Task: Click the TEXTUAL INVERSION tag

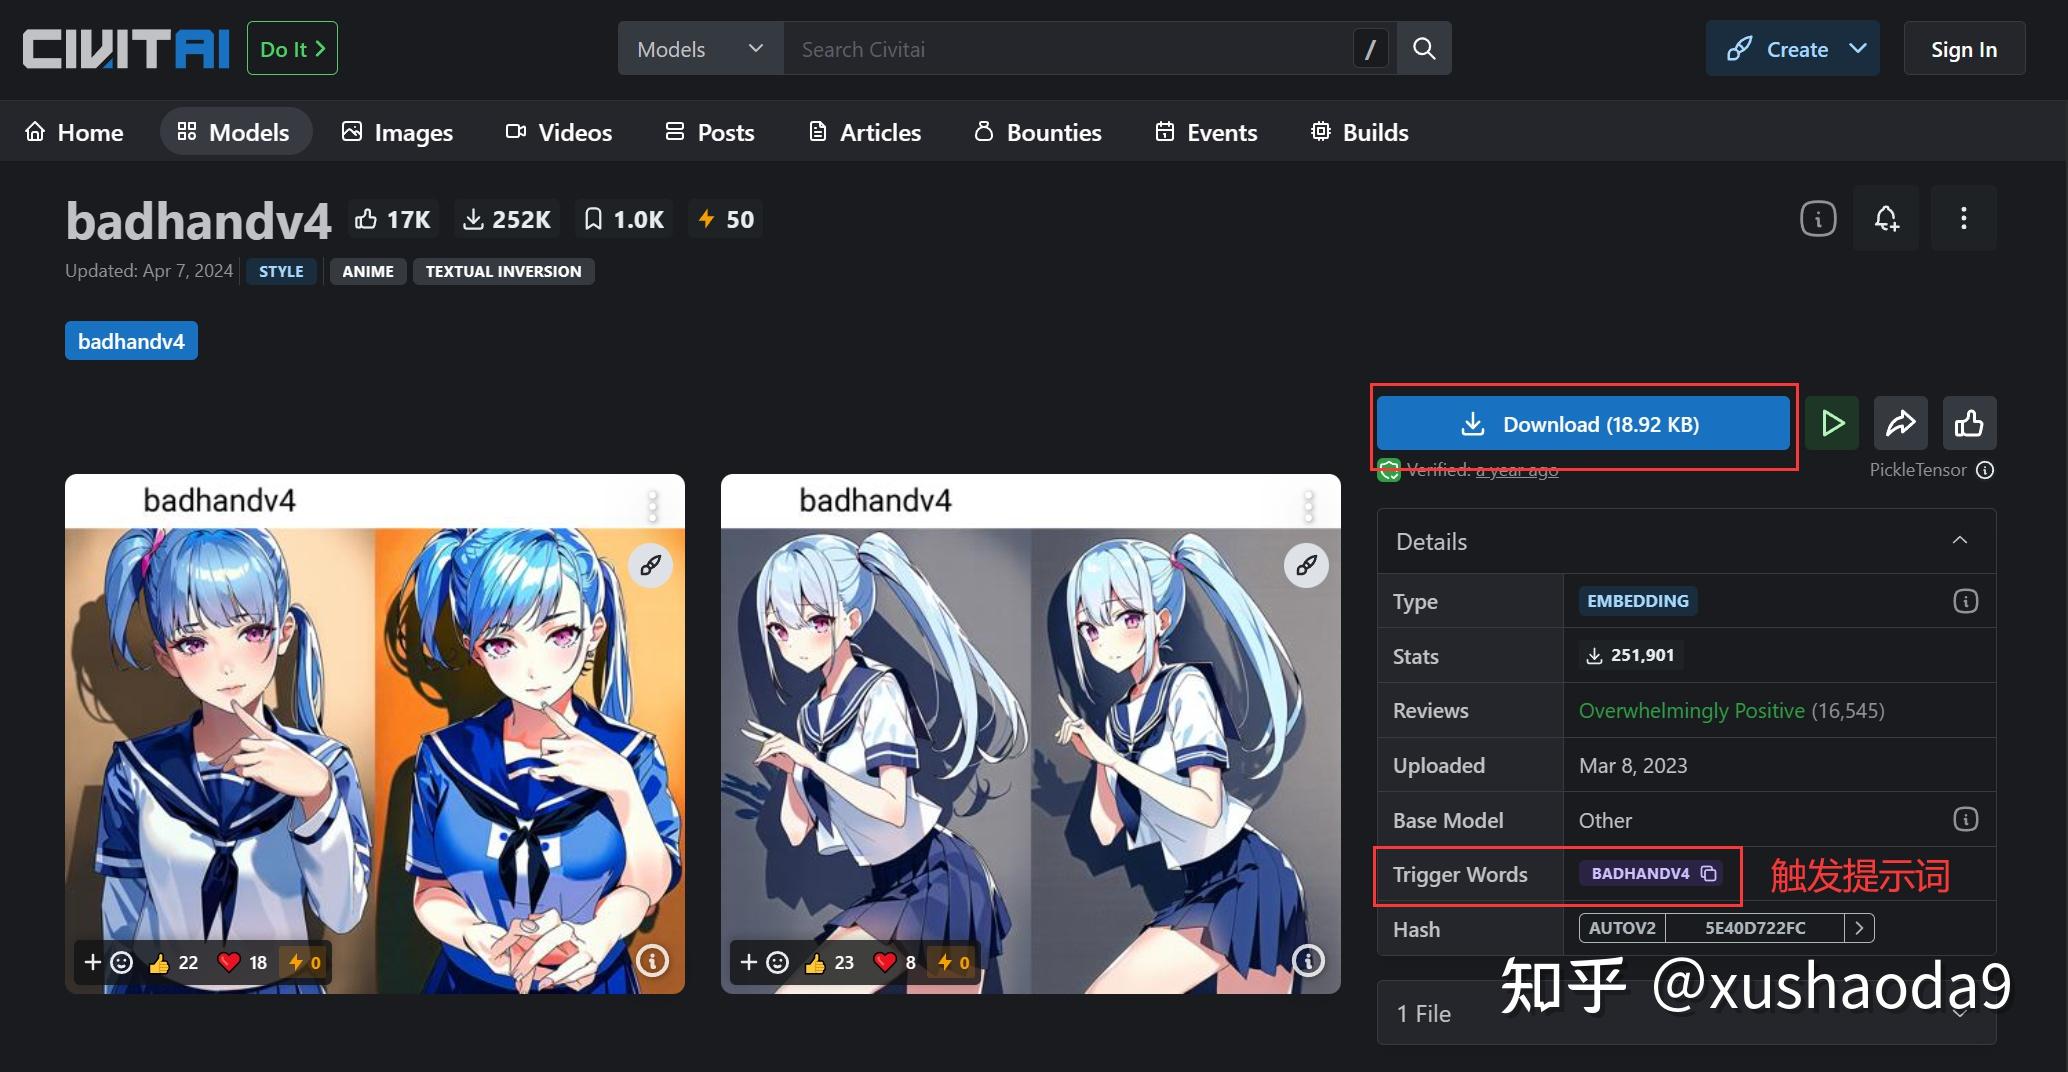Action: (503, 271)
